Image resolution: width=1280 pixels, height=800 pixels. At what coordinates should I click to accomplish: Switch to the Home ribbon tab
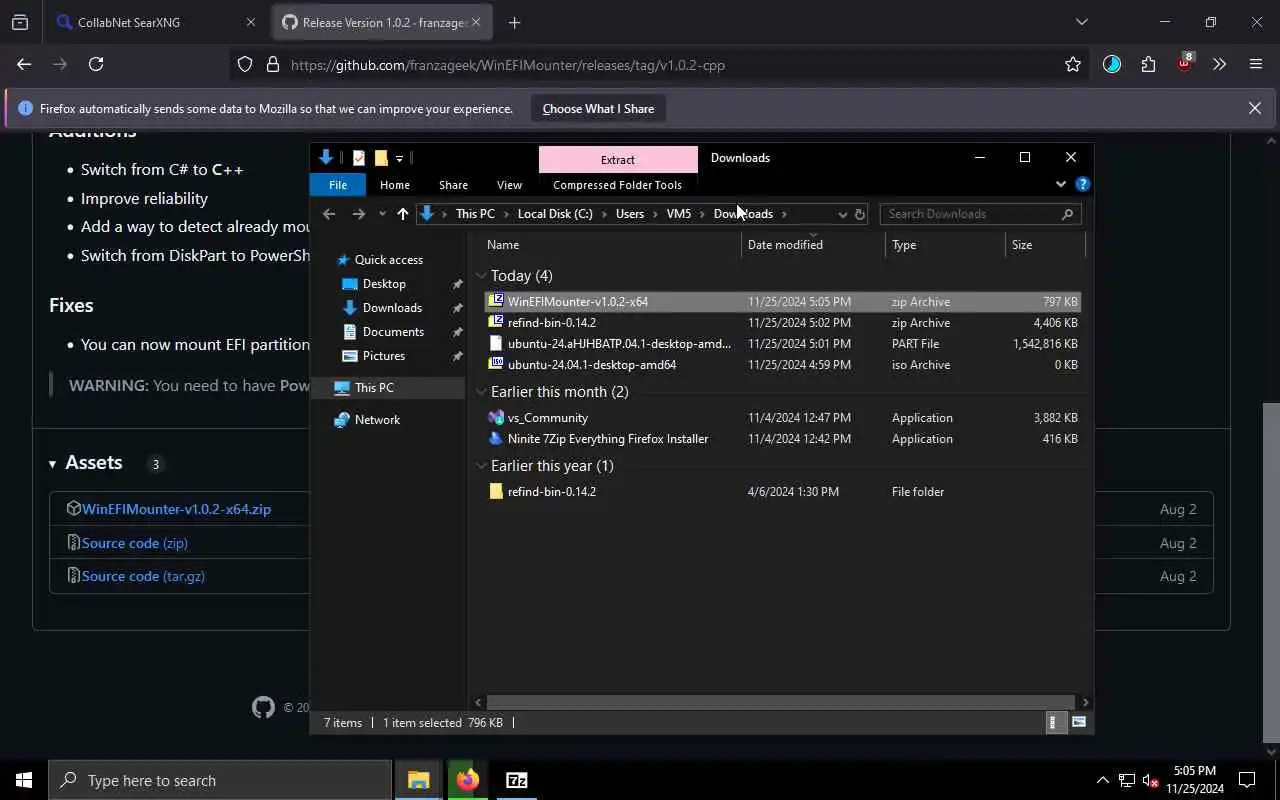coord(394,185)
